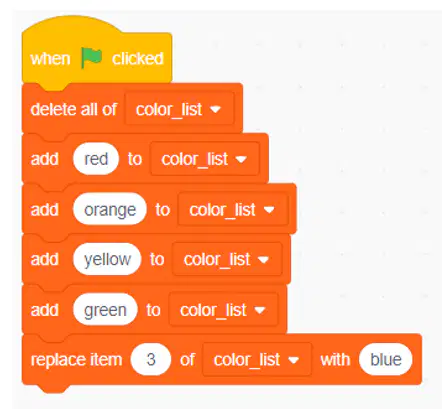
Task: Click the 'replace item' block label
Action: [x=76, y=360]
